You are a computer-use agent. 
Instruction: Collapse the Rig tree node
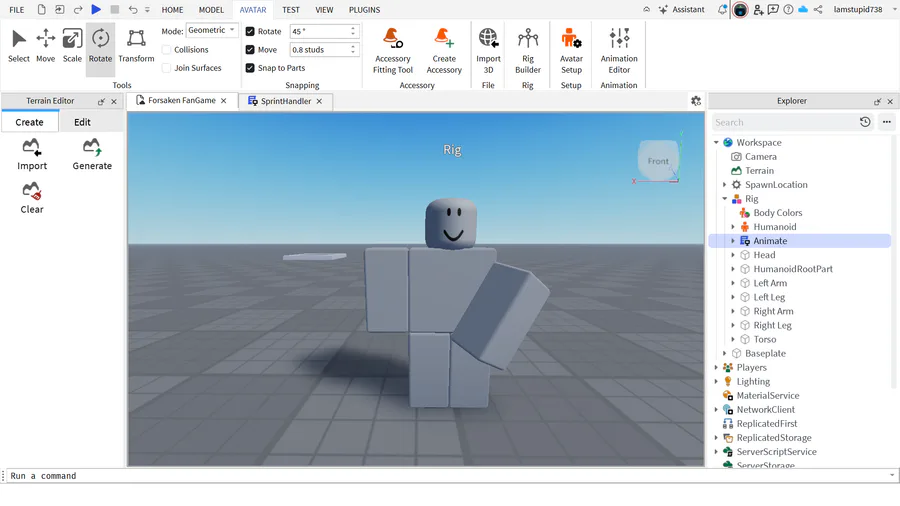(x=725, y=198)
